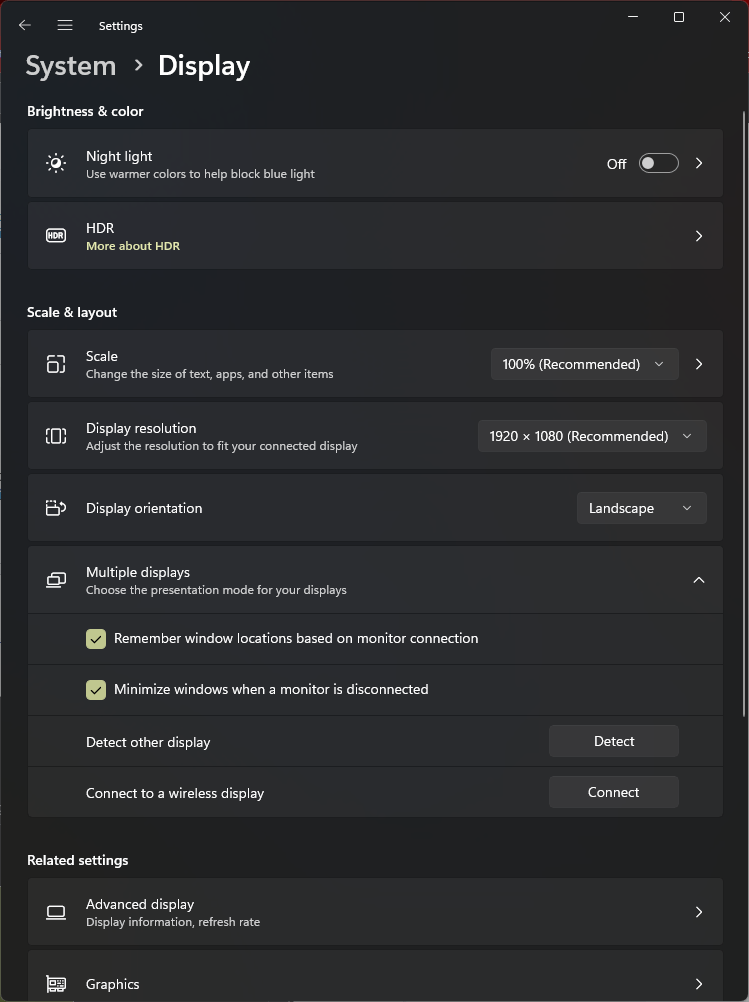Click the Graphics icon
Image resolution: width=749 pixels, height=1002 pixels.
[x=56, y=984]
